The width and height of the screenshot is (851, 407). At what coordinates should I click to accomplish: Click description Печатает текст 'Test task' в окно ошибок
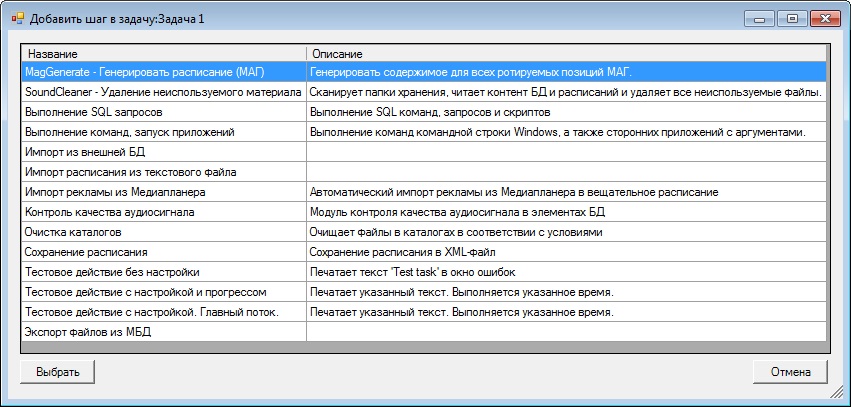tap(566, 272)
